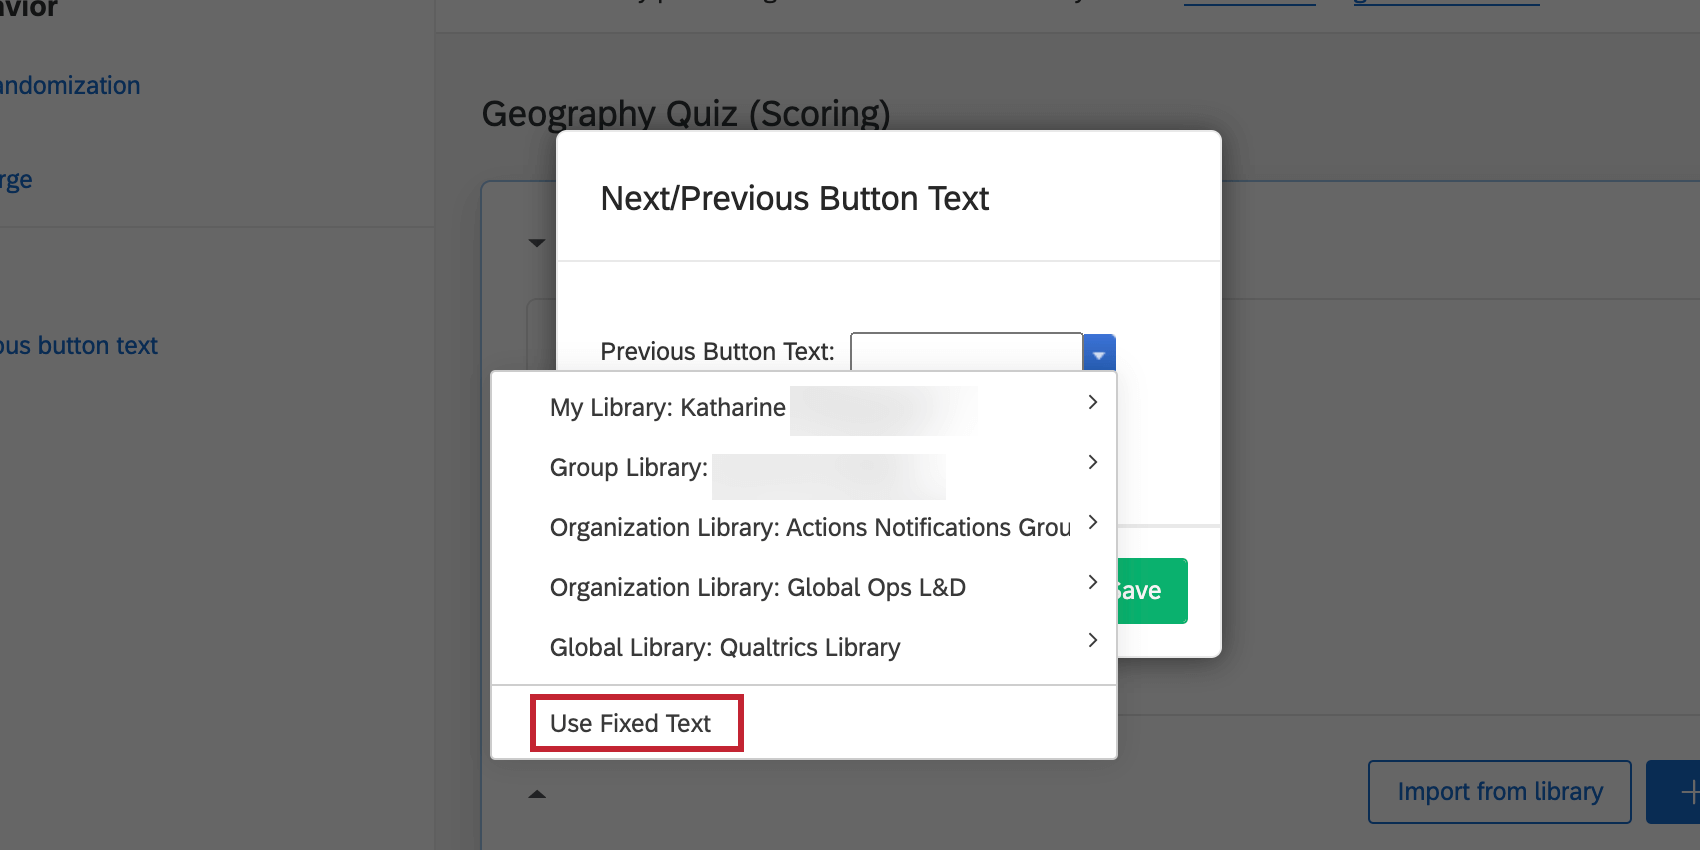Choose Organization Library: Actions Notifications entry
Screen dimensions: 1700x850
point(810,528)
